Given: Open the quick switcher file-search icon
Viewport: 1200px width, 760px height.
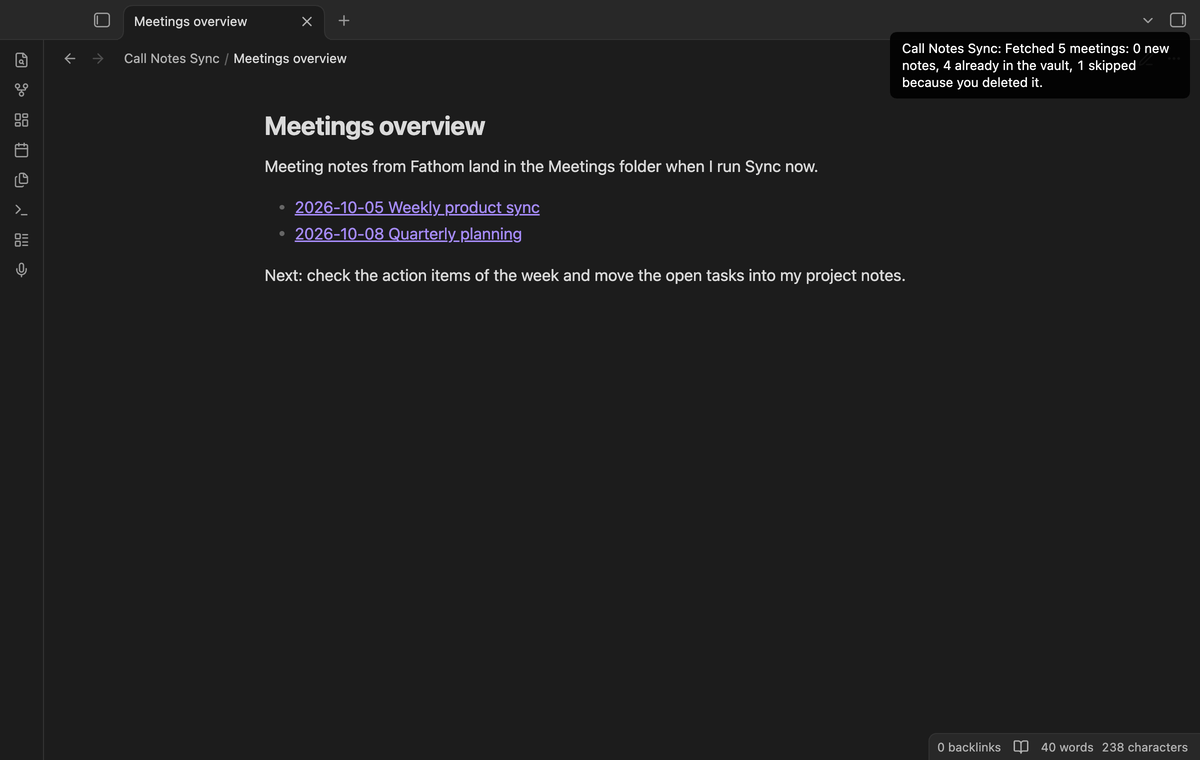Looking at the screenshot, I should point(22,60).
